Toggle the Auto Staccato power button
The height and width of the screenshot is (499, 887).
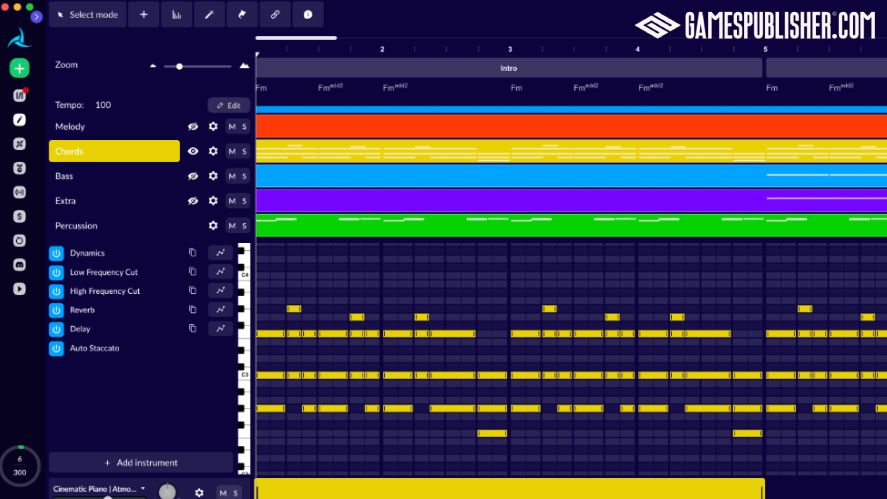click(x=56, y=348)
